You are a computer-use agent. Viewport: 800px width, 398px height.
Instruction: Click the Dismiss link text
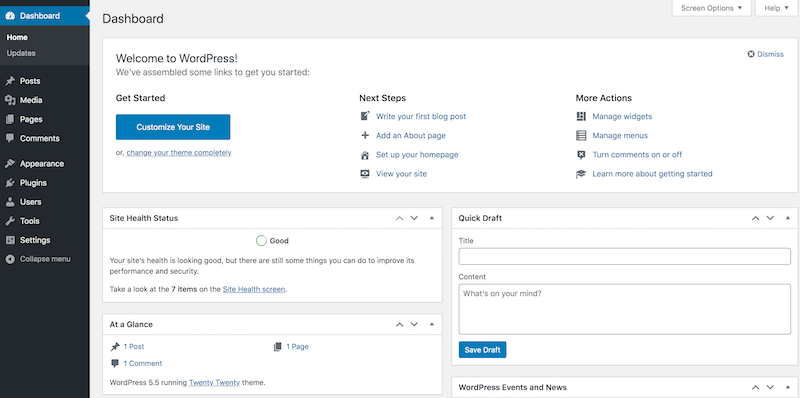point(770,54)
